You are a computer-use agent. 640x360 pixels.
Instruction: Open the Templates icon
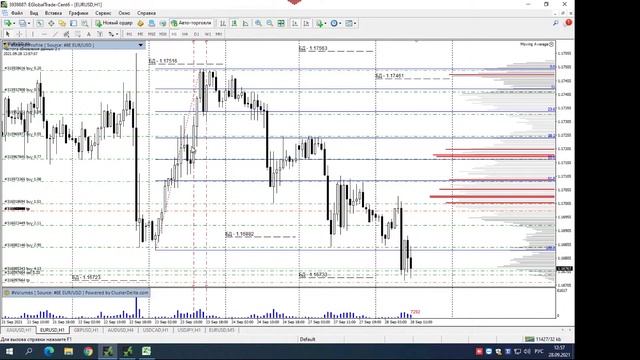coord(349,23)
